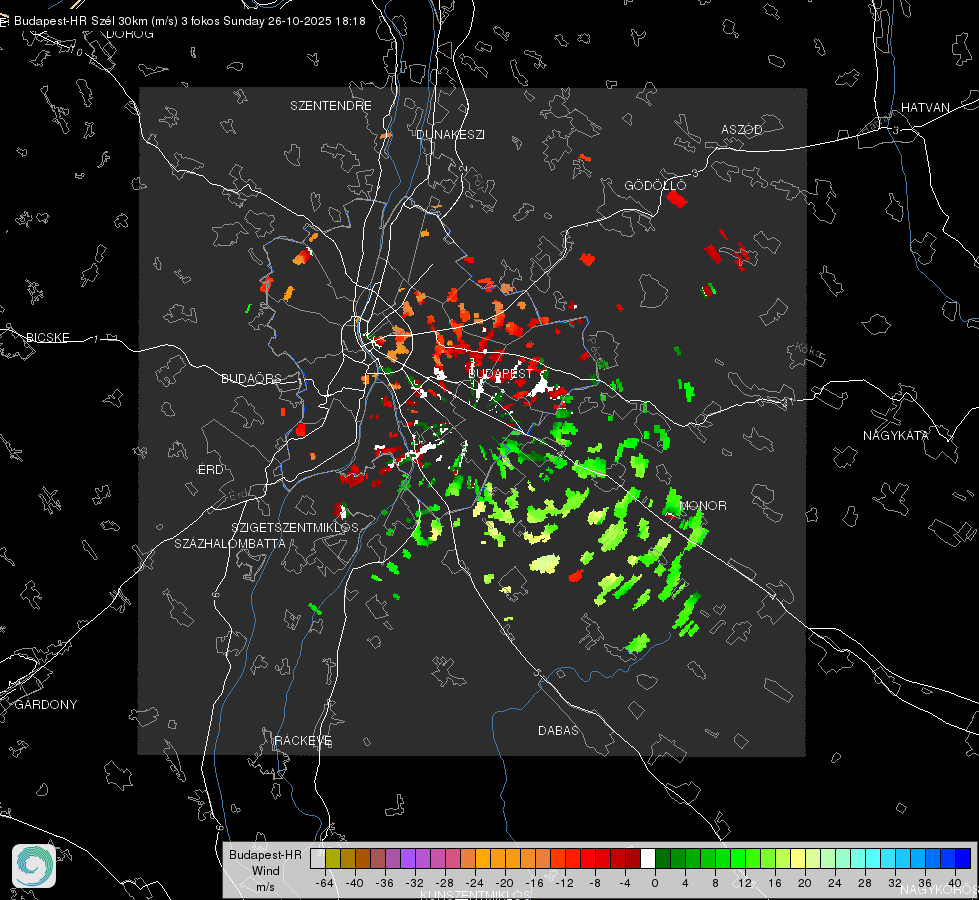Pick the gray leftmost legend swatch
The width and height of the screenshot is (979, 900).
[x=318, y=858]
